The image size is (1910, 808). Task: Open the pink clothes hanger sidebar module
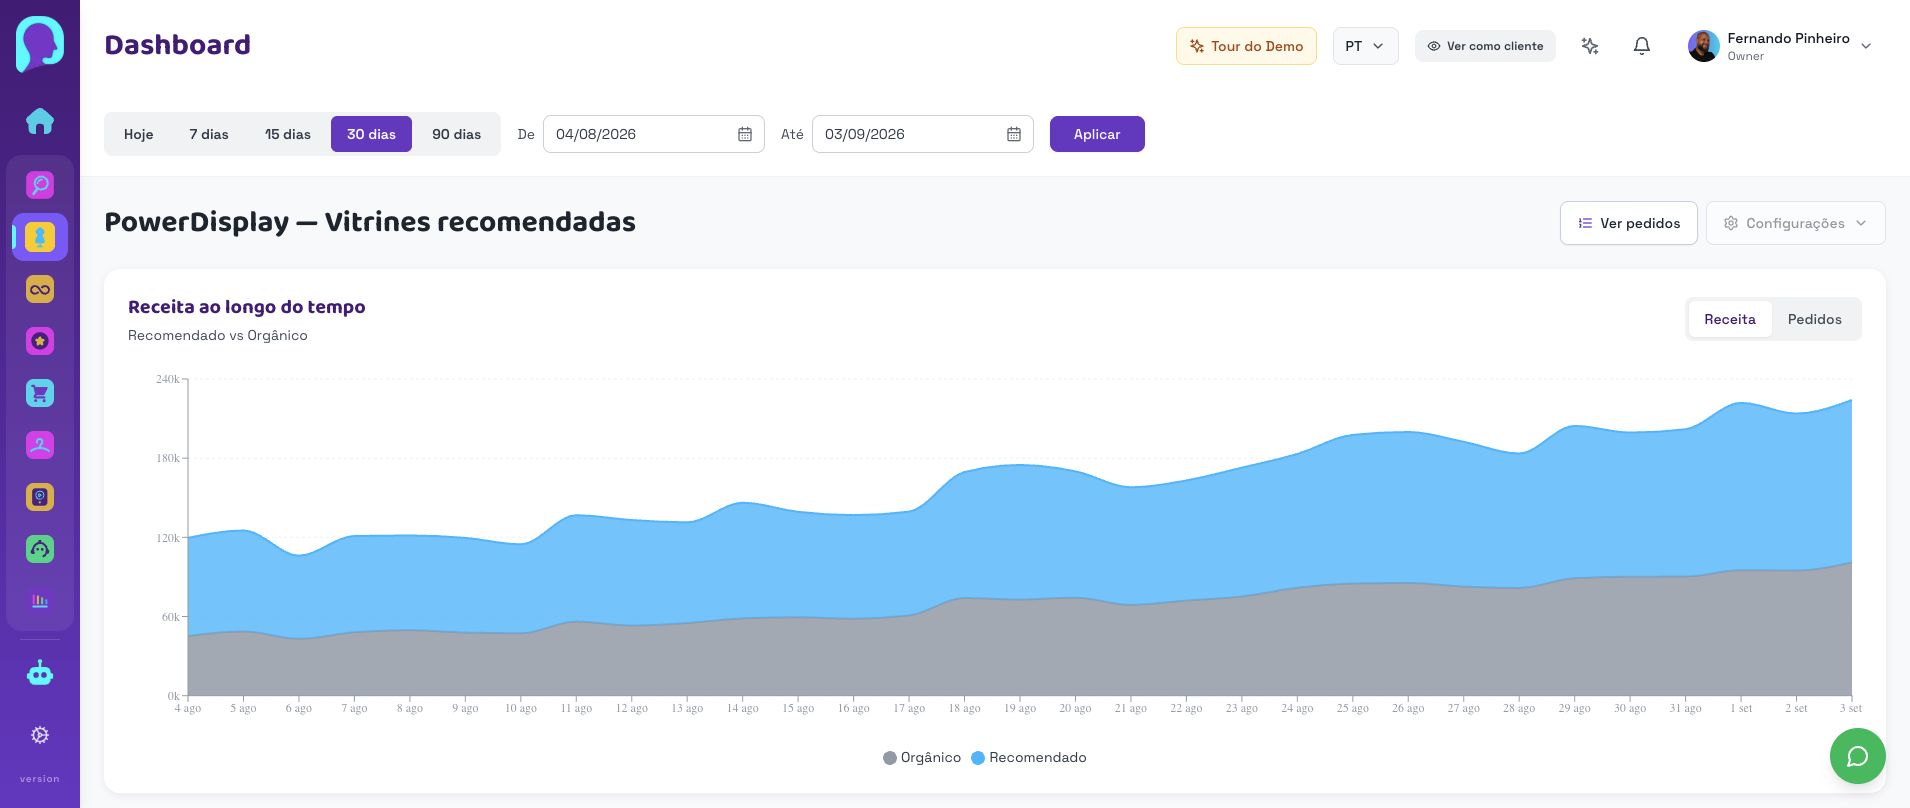pos(40,445)
